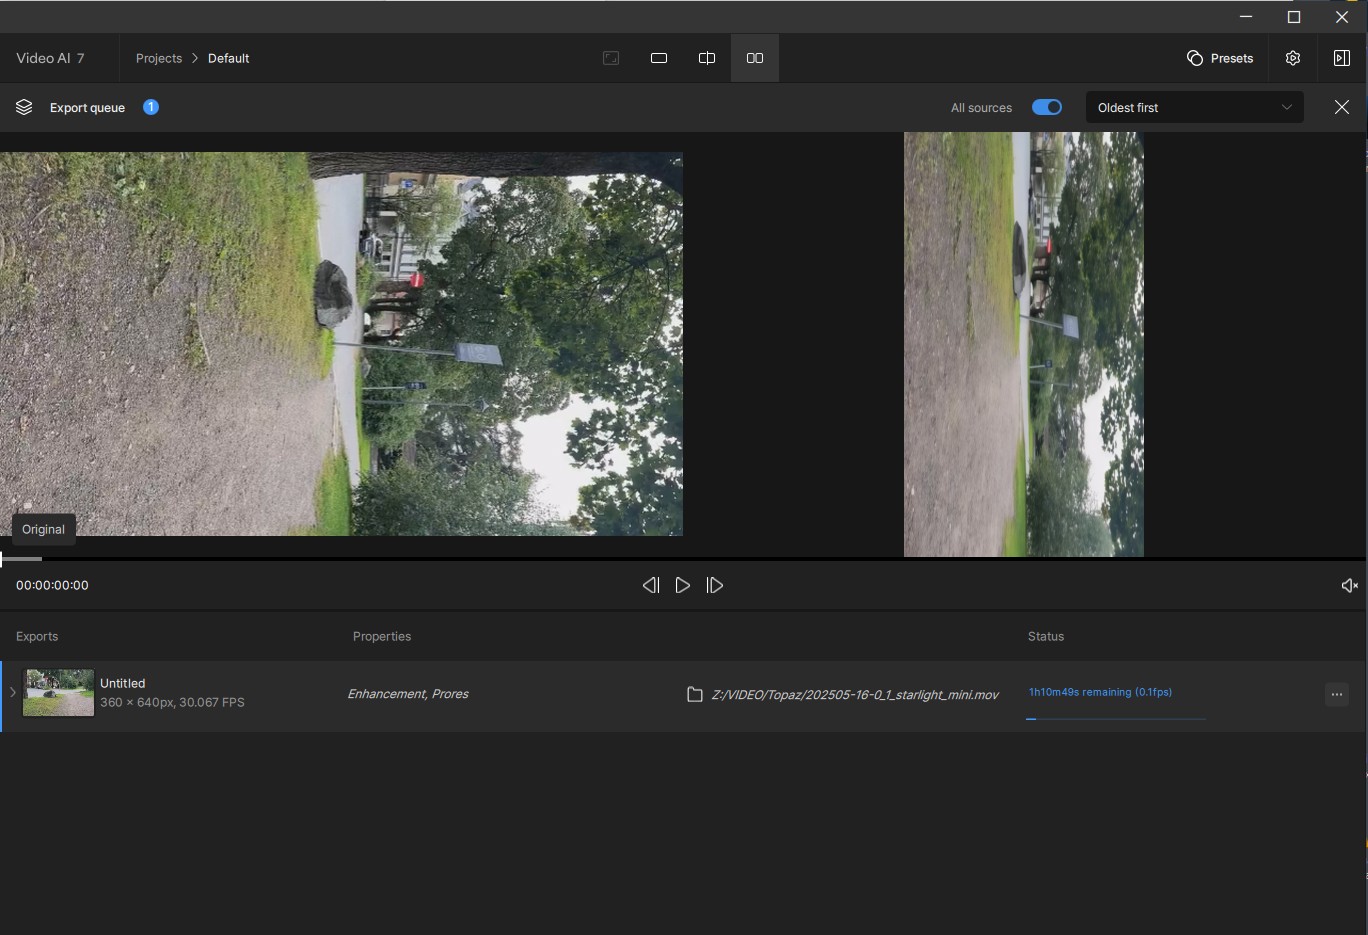This screenshot has width=1368, height=935.
Task: Open the Oldest first sort dropdown
Action: pyautogui.click(x=1194, y=107)
